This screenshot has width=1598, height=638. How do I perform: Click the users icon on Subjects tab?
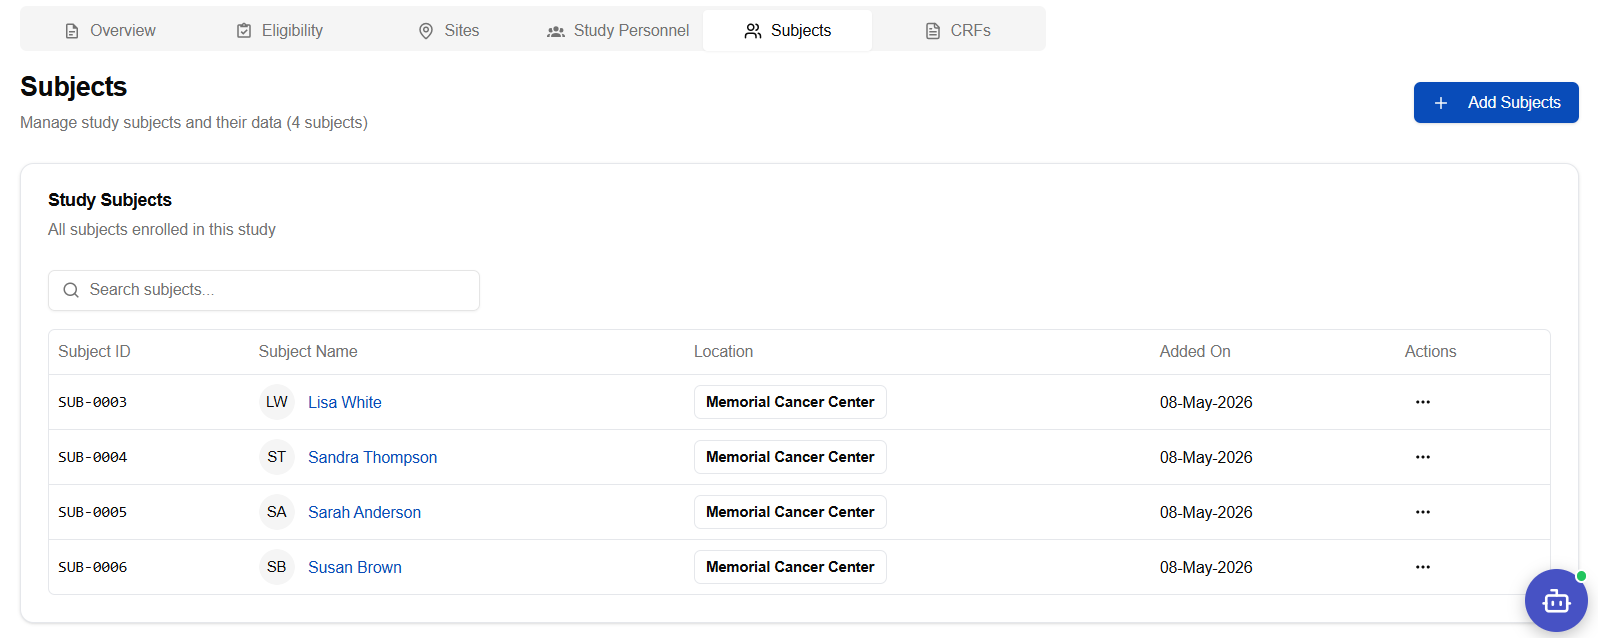click(x=753, y=31)
